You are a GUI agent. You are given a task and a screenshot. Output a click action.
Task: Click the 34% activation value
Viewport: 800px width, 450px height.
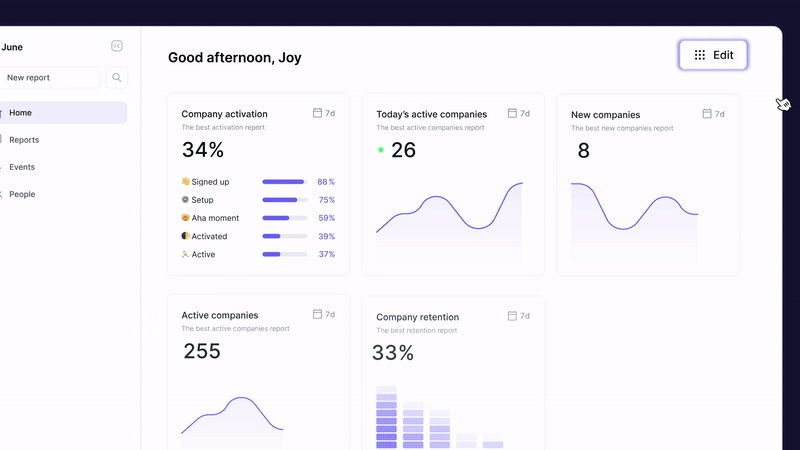click(203, 150)
